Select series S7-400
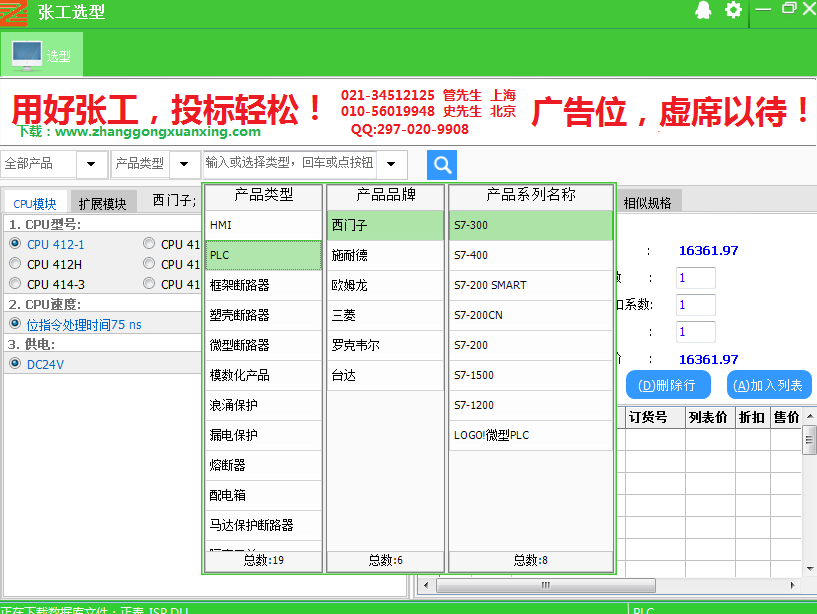 coord(531,255)
